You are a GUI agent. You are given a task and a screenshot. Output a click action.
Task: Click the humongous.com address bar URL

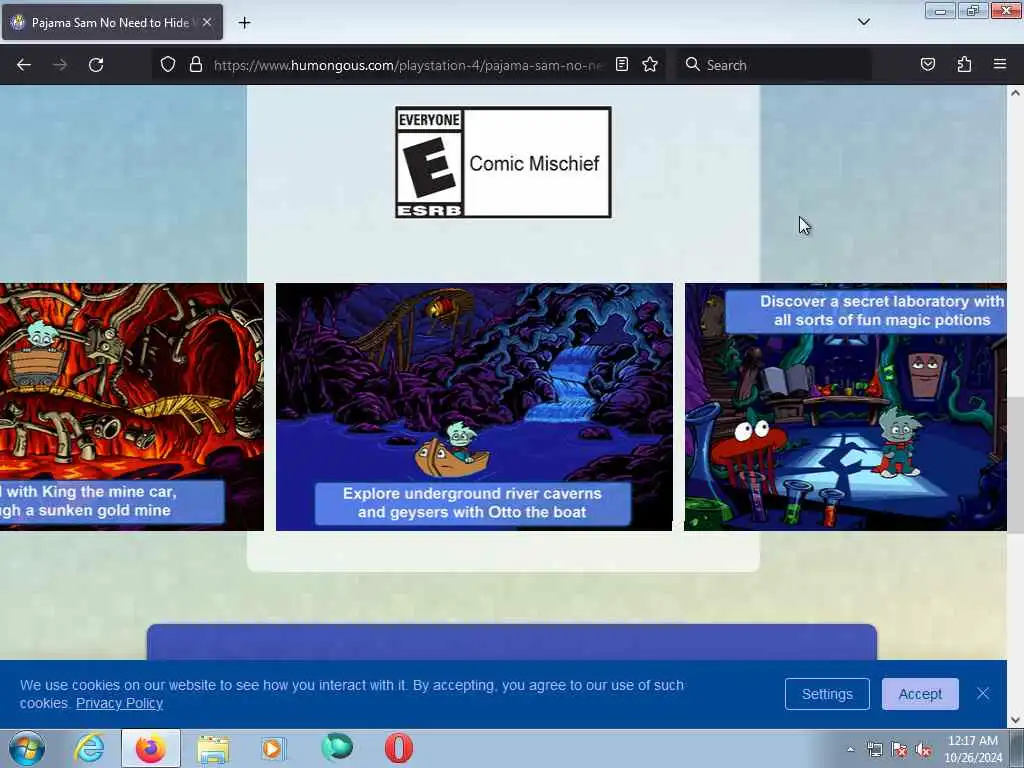click(408, 65)
